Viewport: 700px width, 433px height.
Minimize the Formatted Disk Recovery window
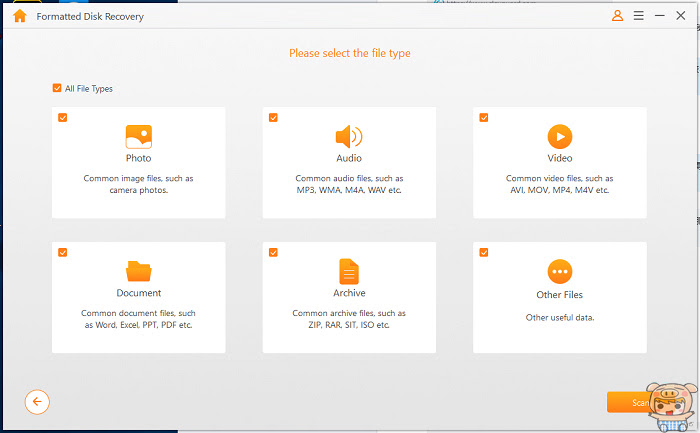[x=659, y=16]
